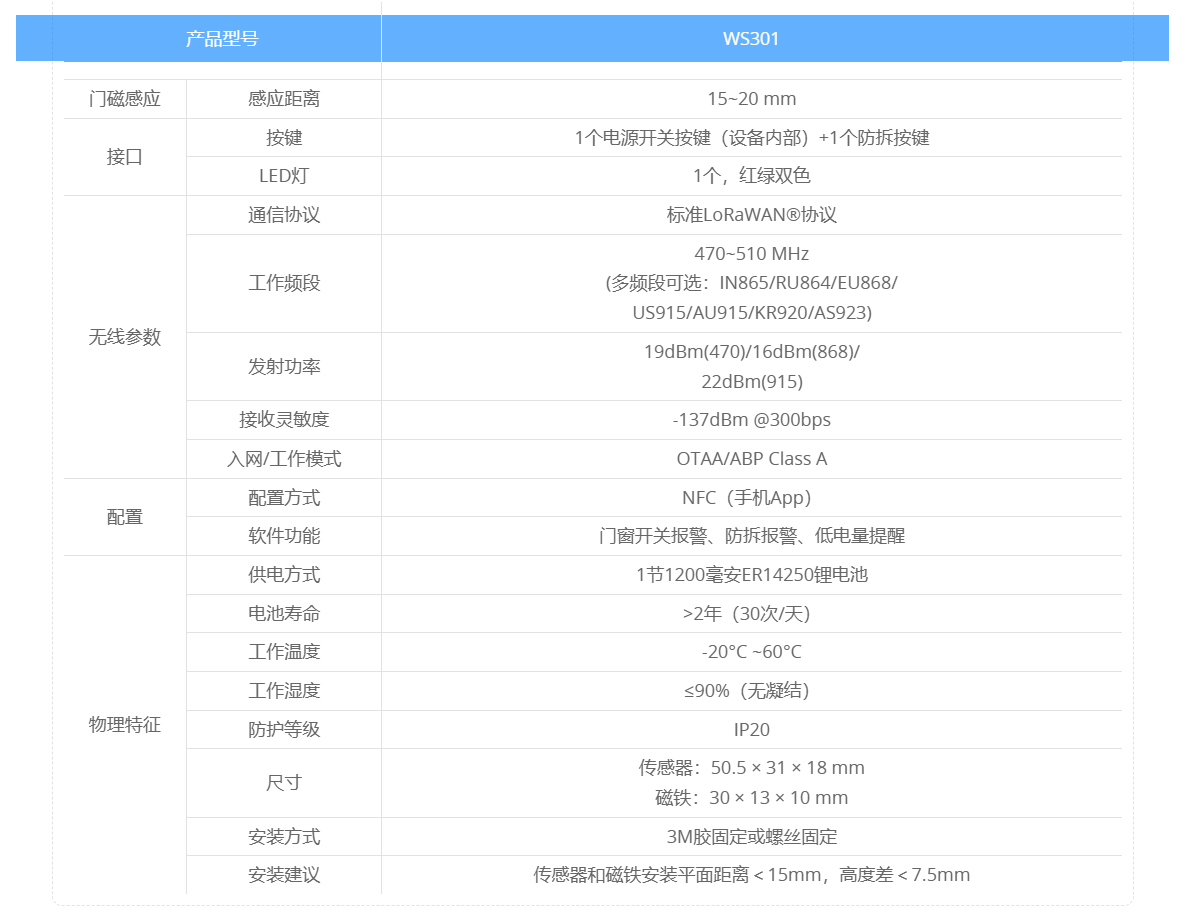Click the sensor size 50.5 × 31 × 18 mm

click(x=751, y=768)
